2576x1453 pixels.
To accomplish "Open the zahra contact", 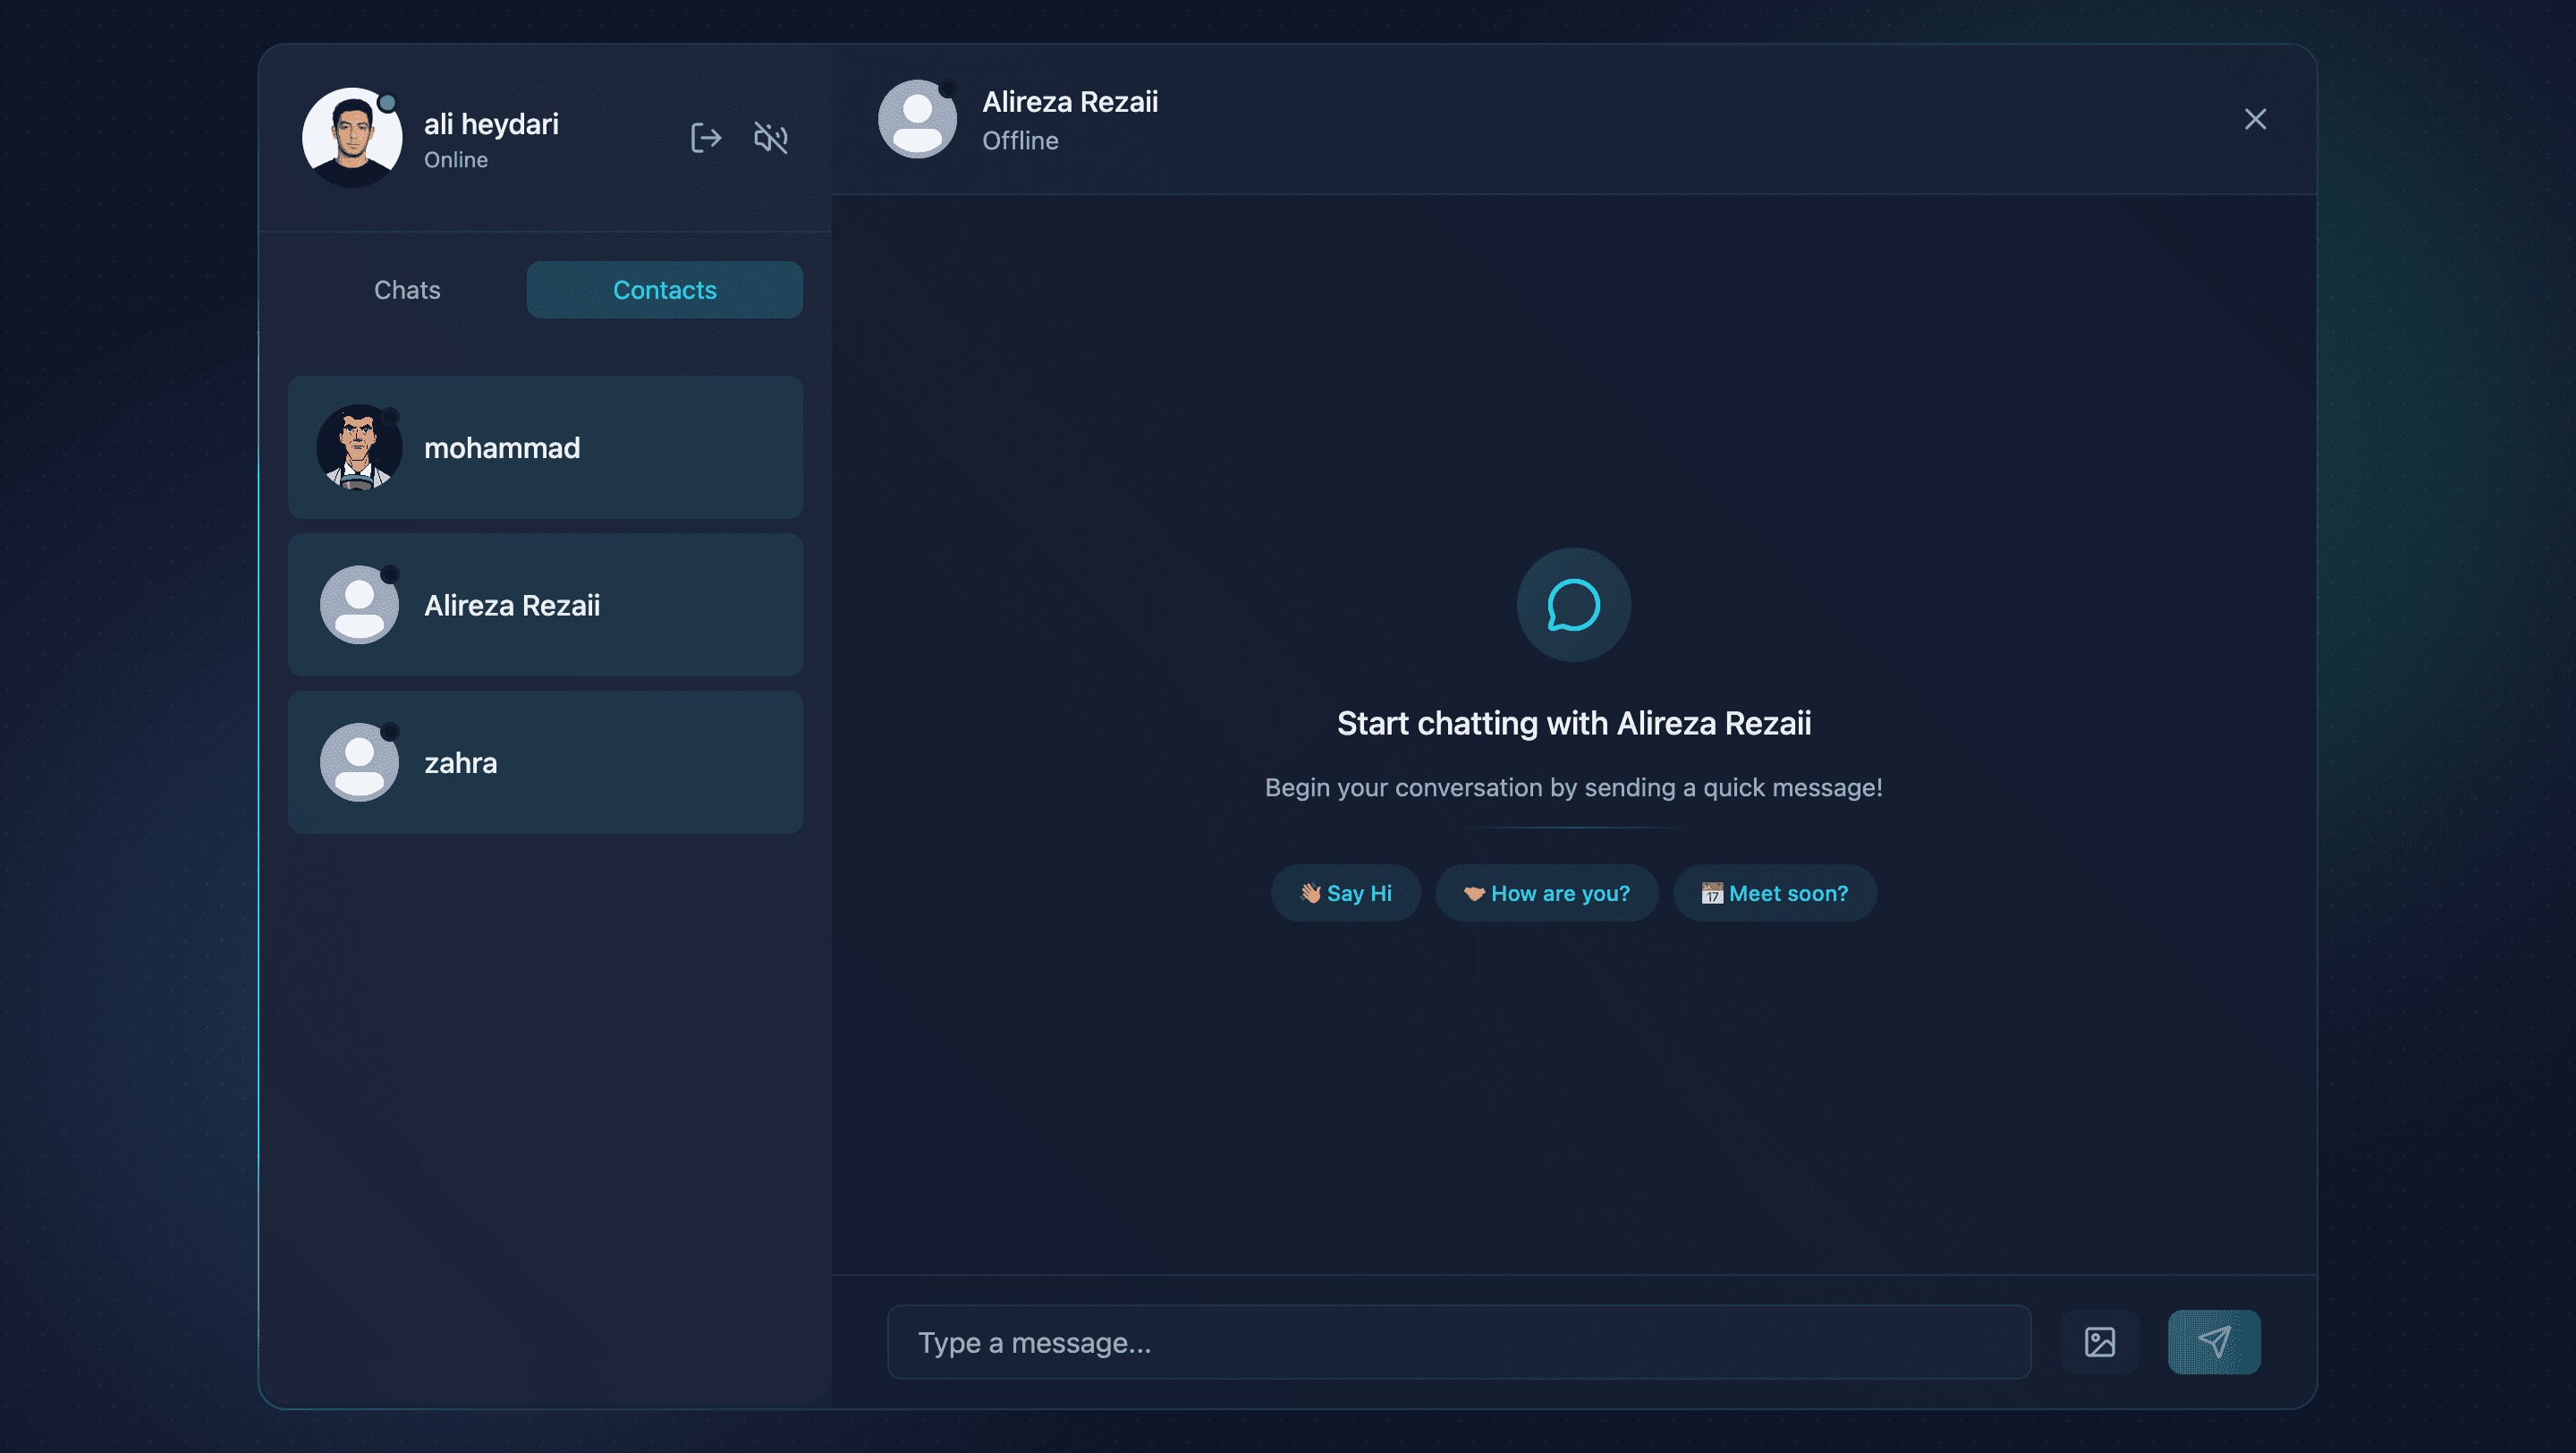I will coord(545,762).
